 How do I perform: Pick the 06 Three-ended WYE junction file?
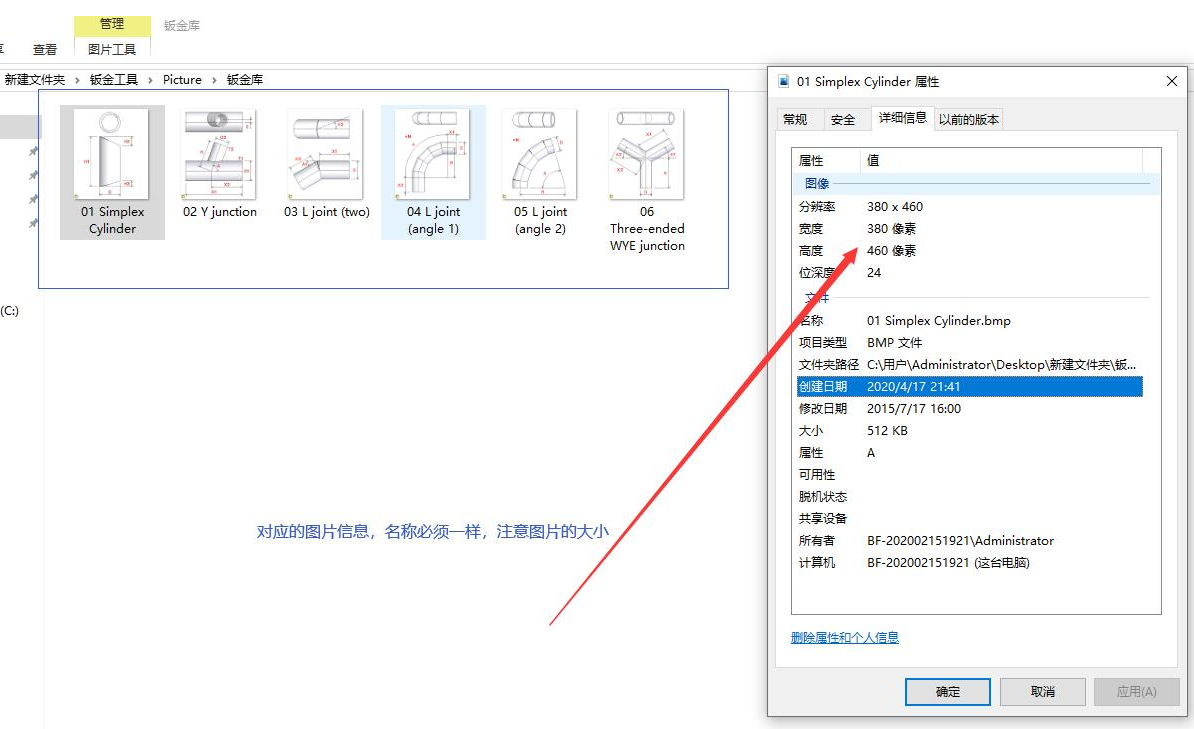click(x=647, y=155)
